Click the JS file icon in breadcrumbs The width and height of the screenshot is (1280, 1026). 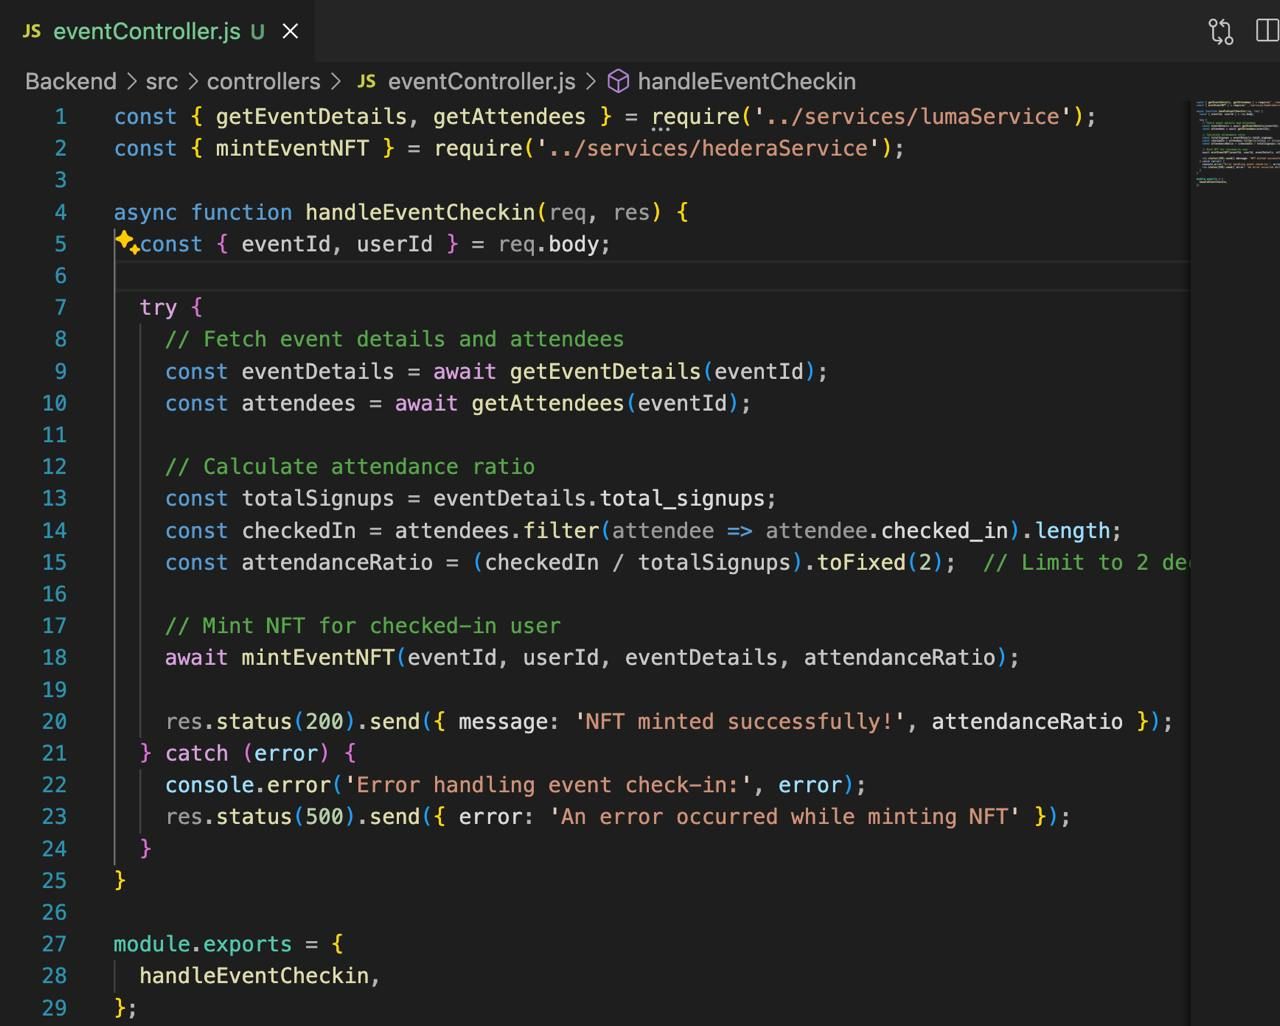click(367, 81)
